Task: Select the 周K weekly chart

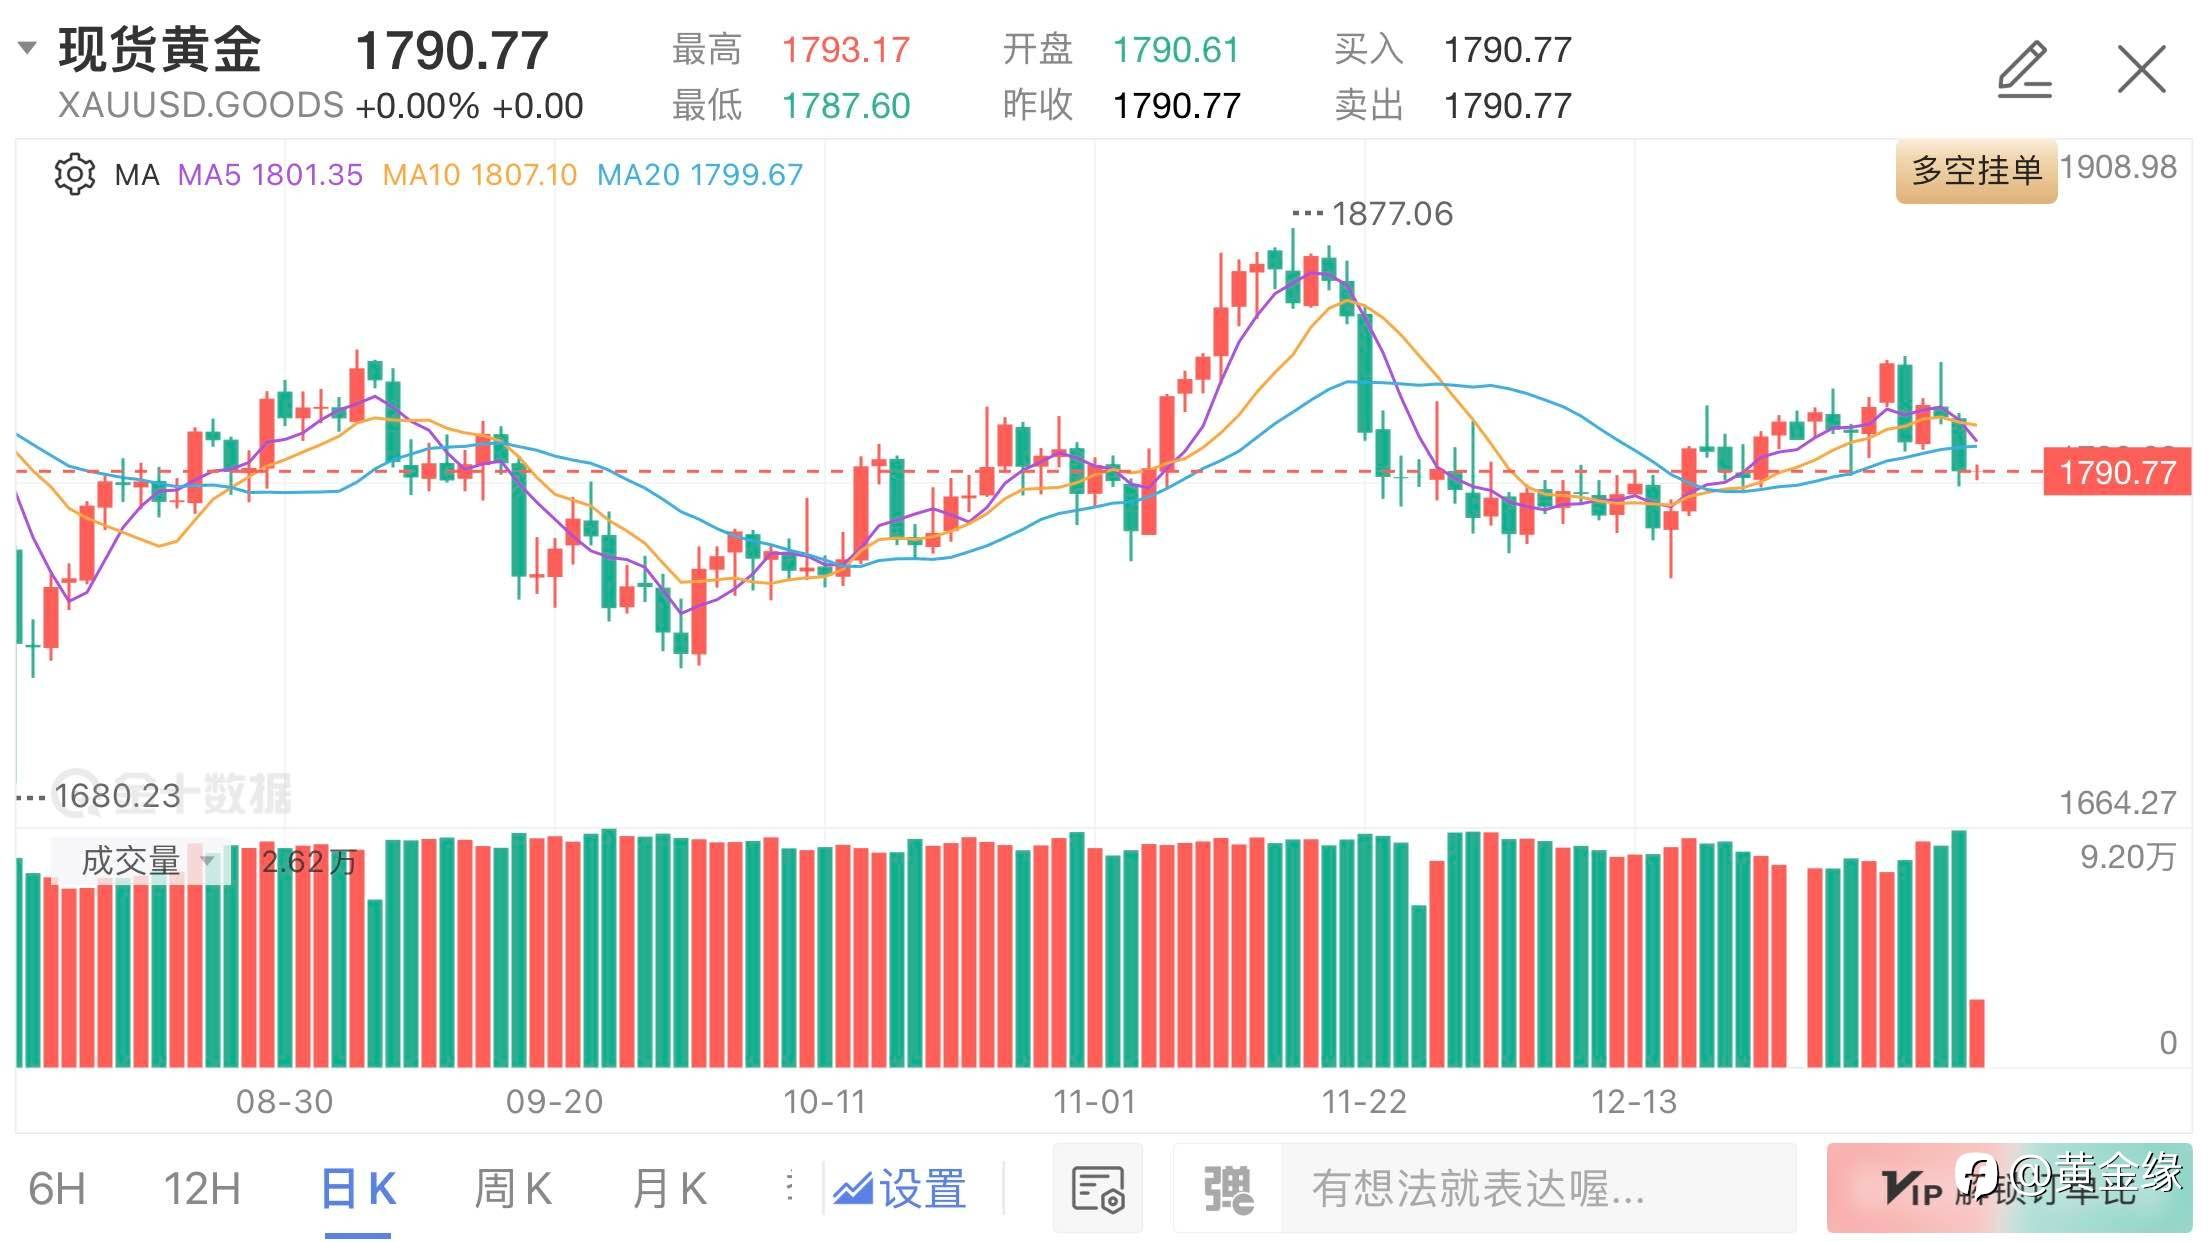Action: [512, 1188]
